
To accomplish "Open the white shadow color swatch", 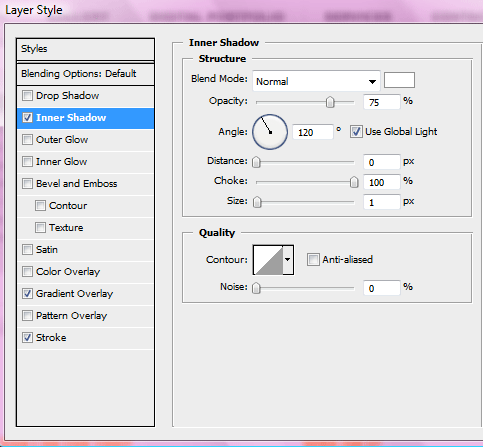I will pos(399,80).
